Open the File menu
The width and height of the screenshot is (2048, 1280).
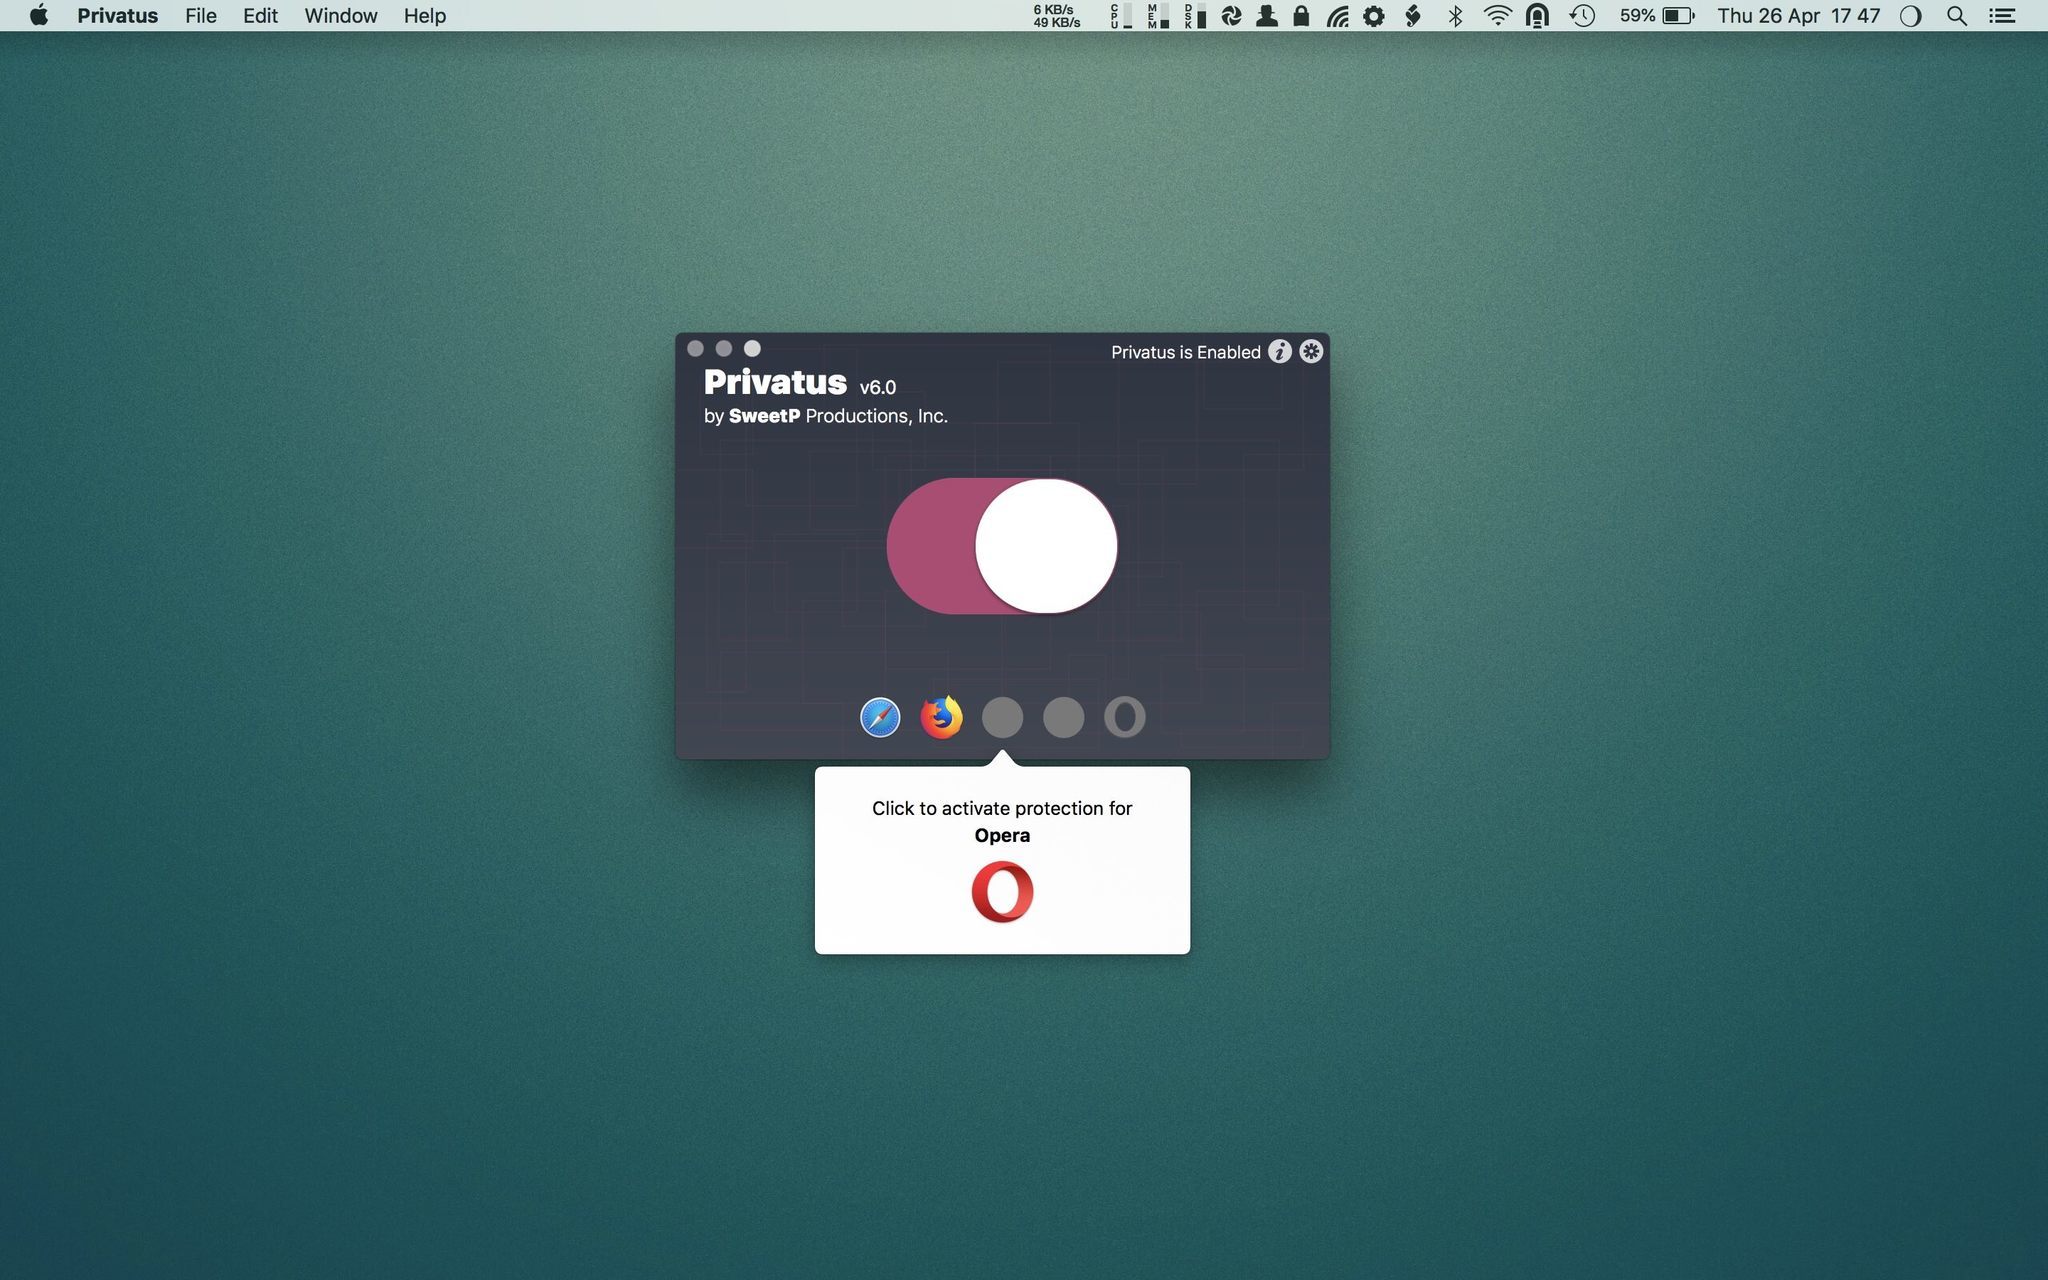[x=200, y=16]
